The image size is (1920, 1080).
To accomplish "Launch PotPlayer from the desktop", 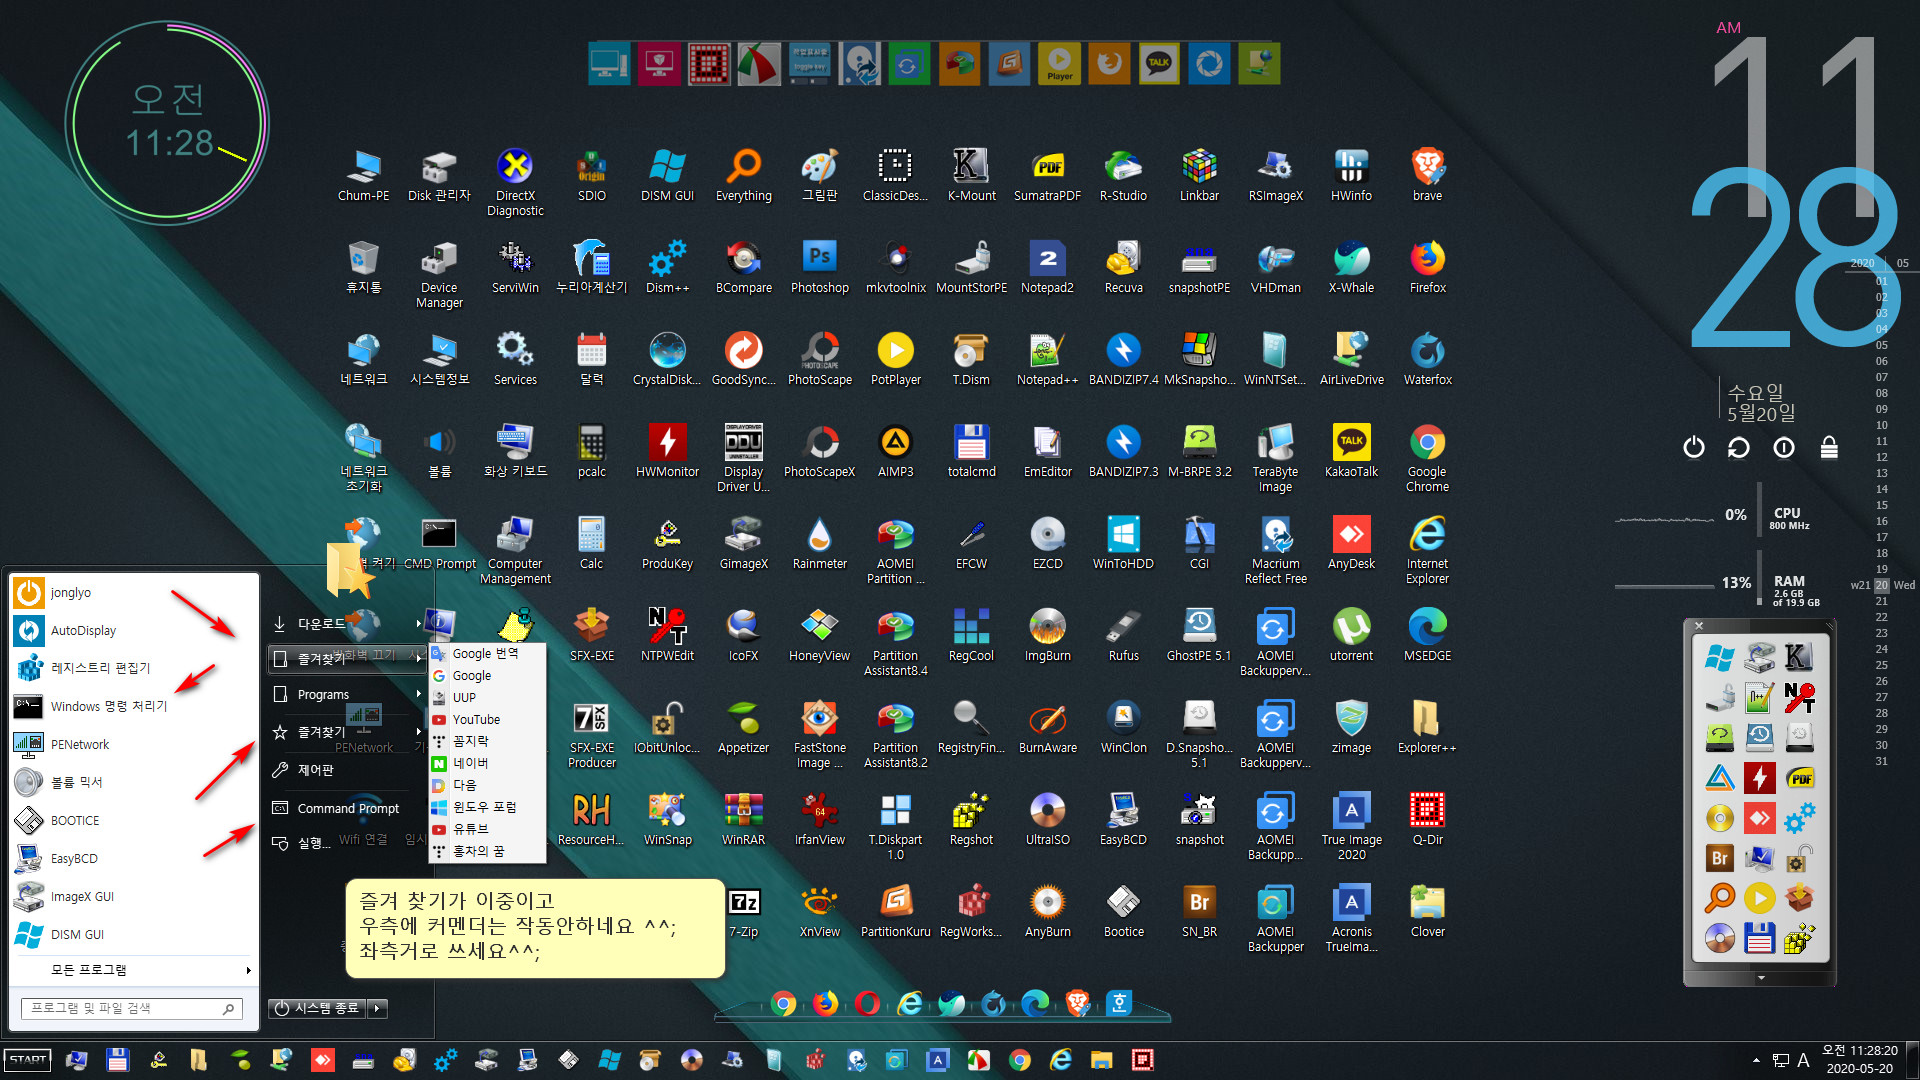I will point(895,359).
